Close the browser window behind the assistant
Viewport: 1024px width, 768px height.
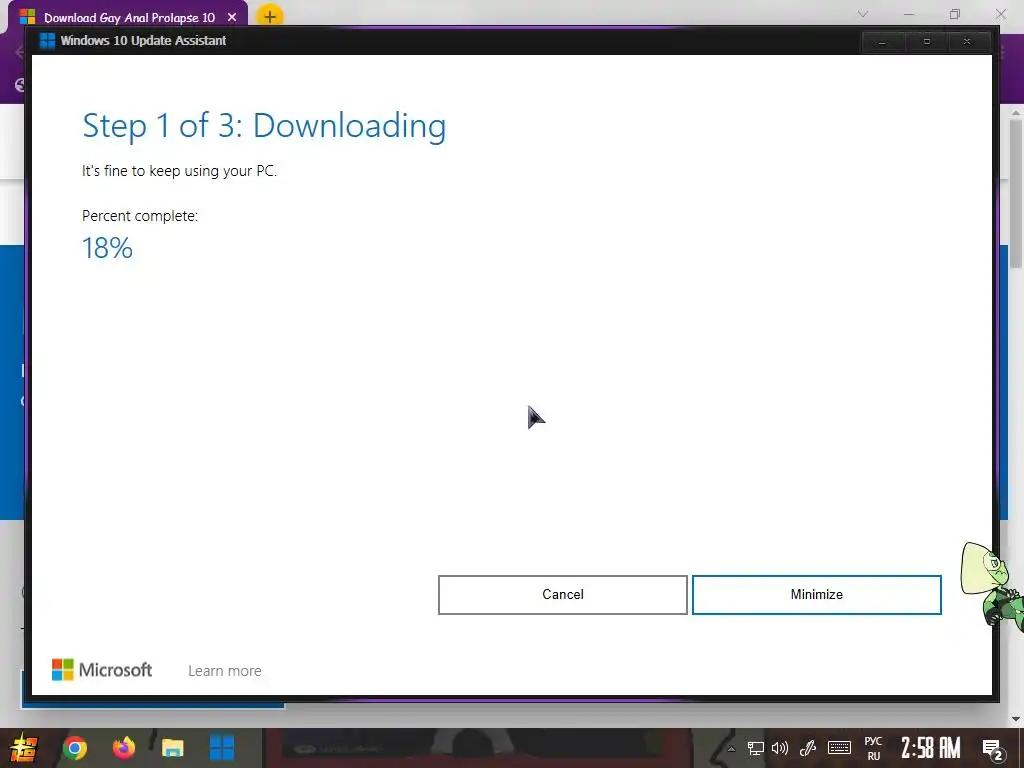(x=1000, y=14)
